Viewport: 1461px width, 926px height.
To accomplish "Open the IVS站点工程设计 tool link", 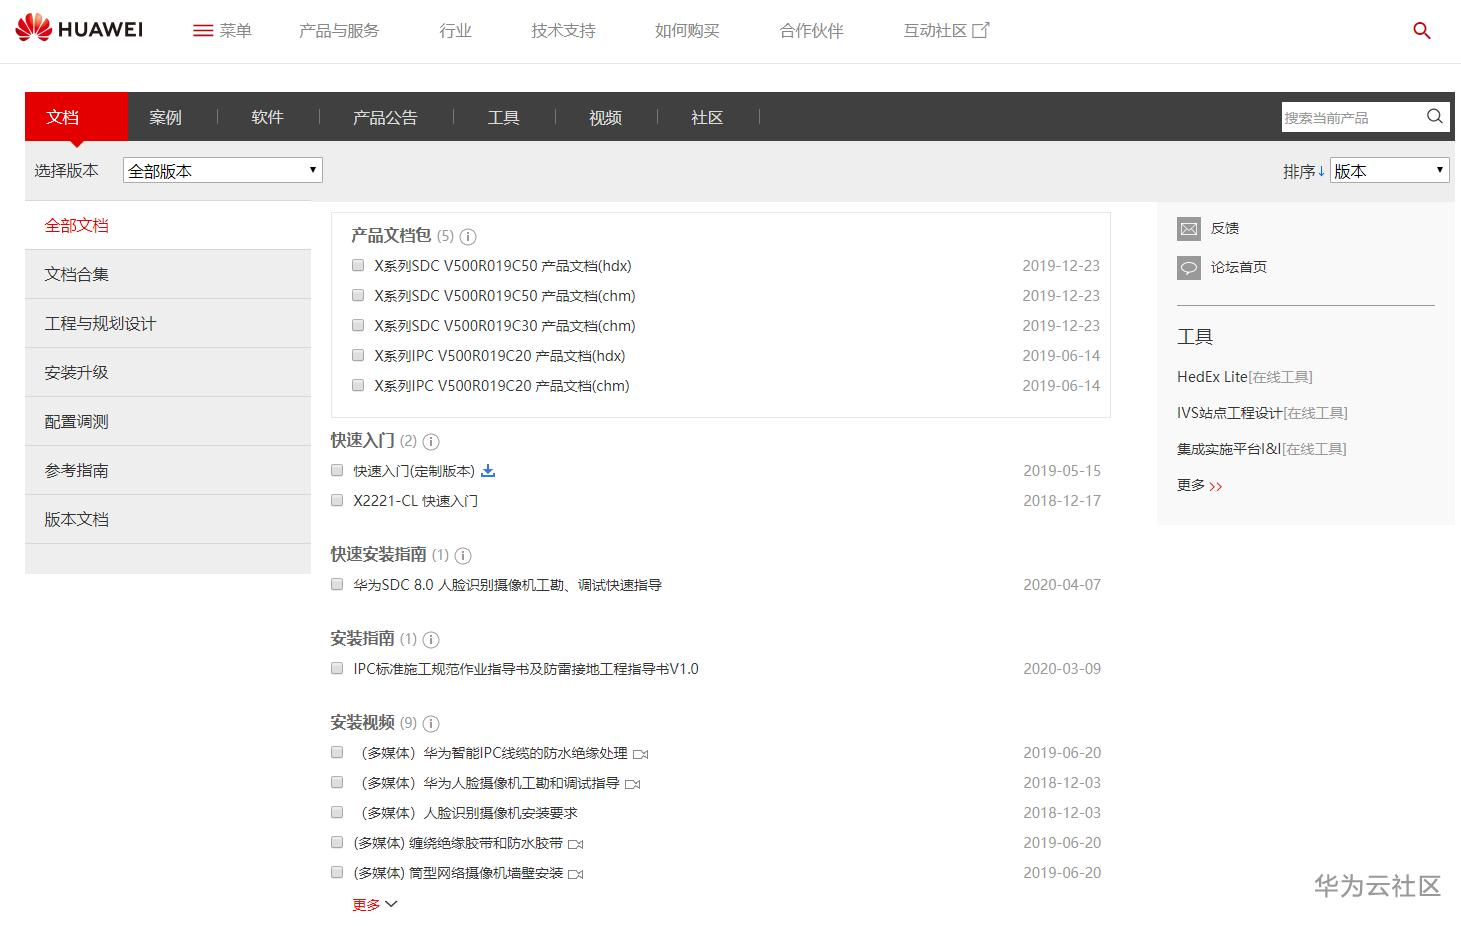I will tap(1262, 413).
